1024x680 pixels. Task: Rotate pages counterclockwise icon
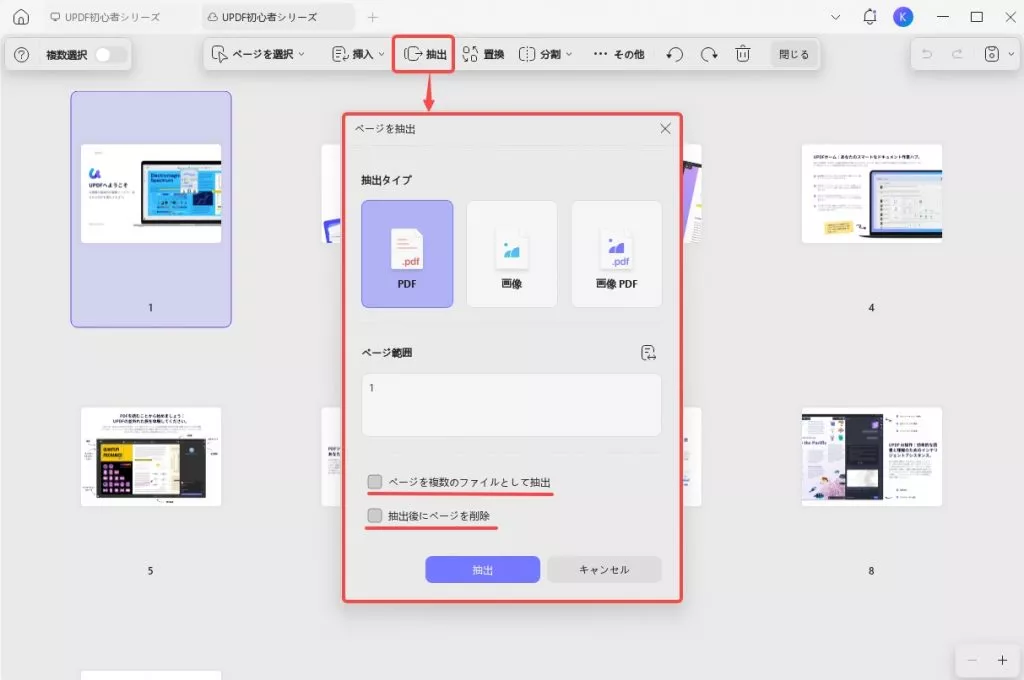click(675, 54)
